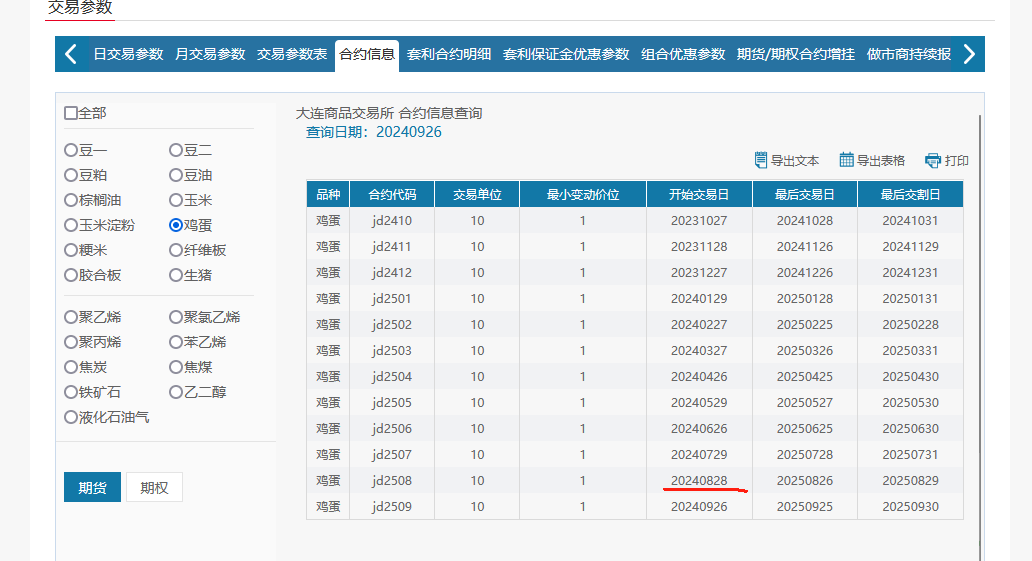Click the 最后交割日 column header
Screen dimensions: 1032x561
tap(910, 195)
